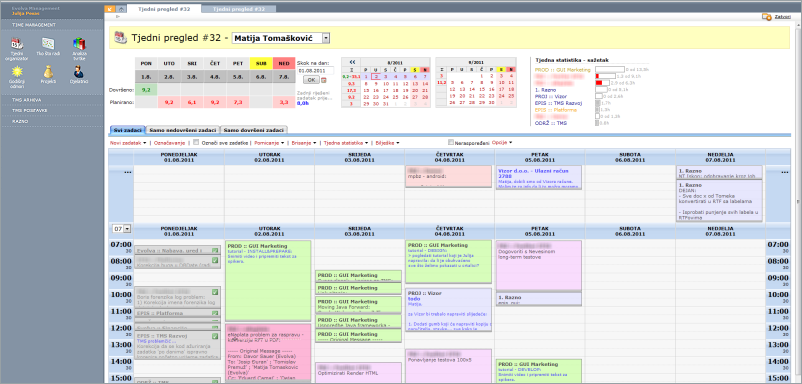Open Friday's Dogovoriti s Nevesinom task
Viewport: 802px width, 384px height.
click(539, 266)
